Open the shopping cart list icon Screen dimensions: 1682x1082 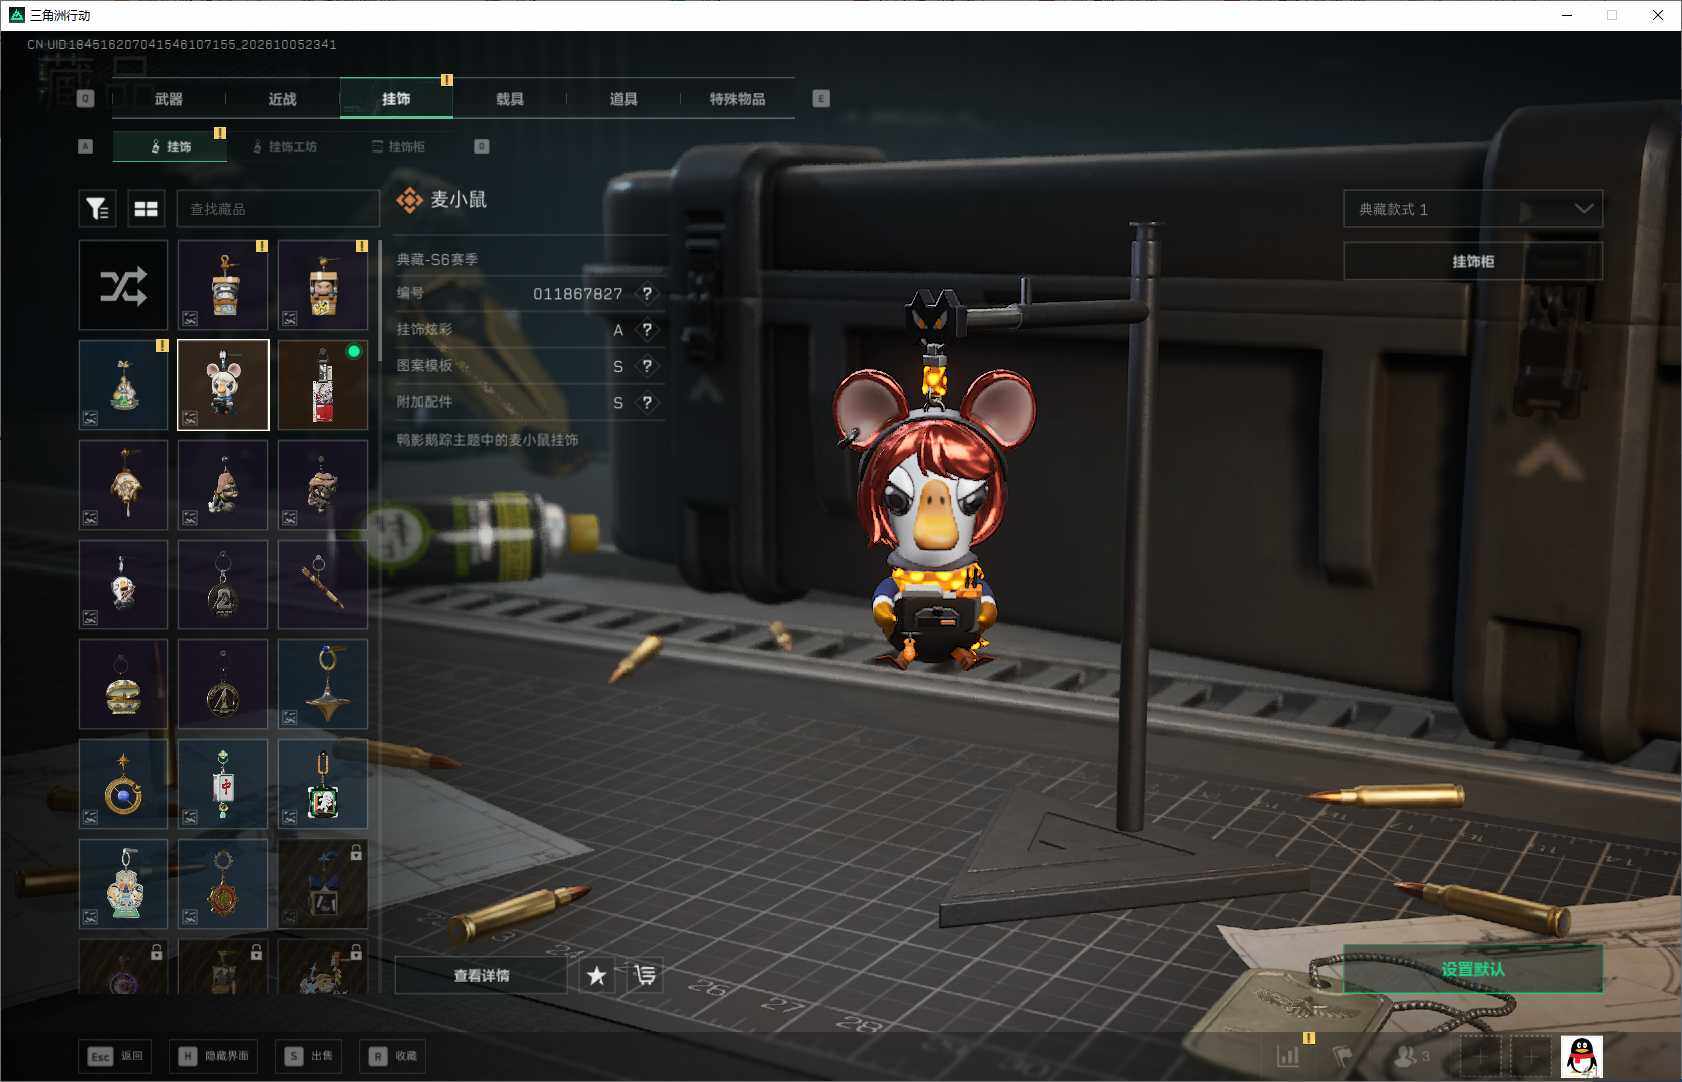[x=645, y=975]
